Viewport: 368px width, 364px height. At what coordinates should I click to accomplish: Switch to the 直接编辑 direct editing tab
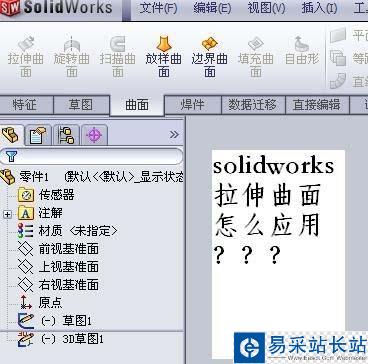pyautogui.click(x=317, y=105)
